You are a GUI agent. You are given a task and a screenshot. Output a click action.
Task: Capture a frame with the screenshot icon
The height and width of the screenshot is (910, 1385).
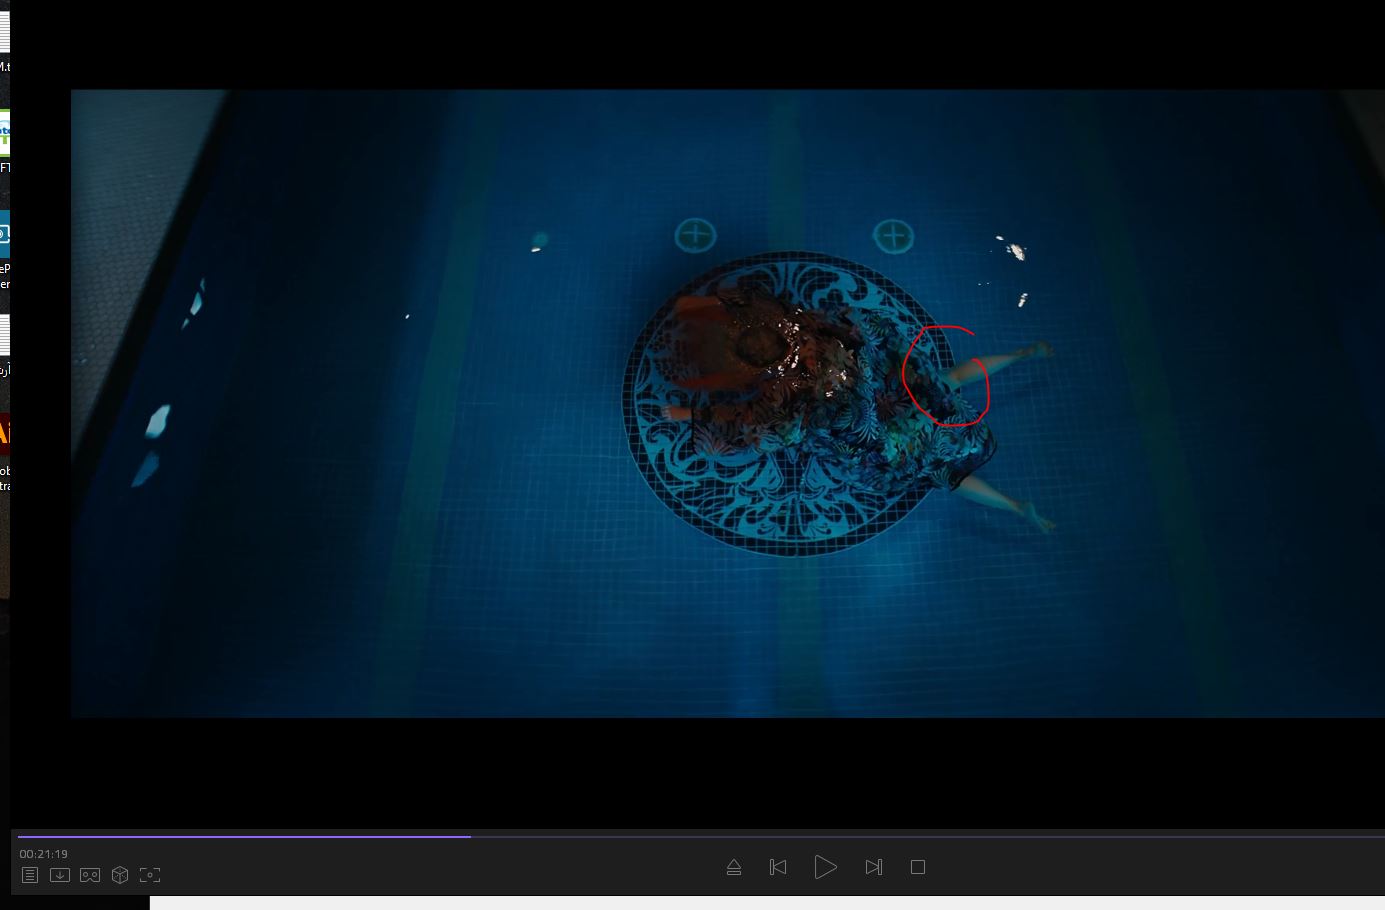[150, 875]
